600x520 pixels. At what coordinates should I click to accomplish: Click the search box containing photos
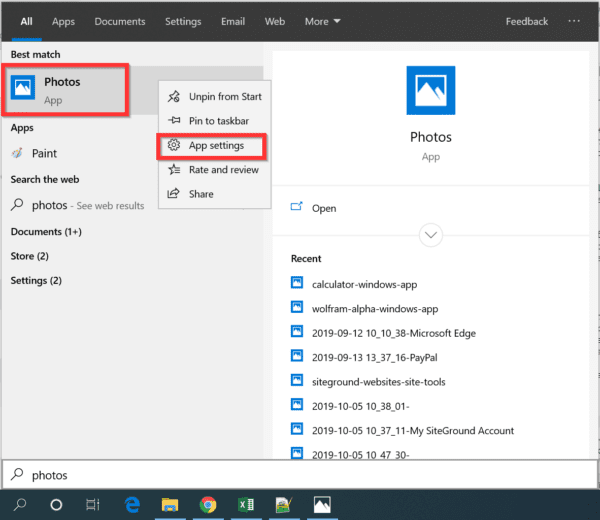pyautogui.click(x=300, y=475)
